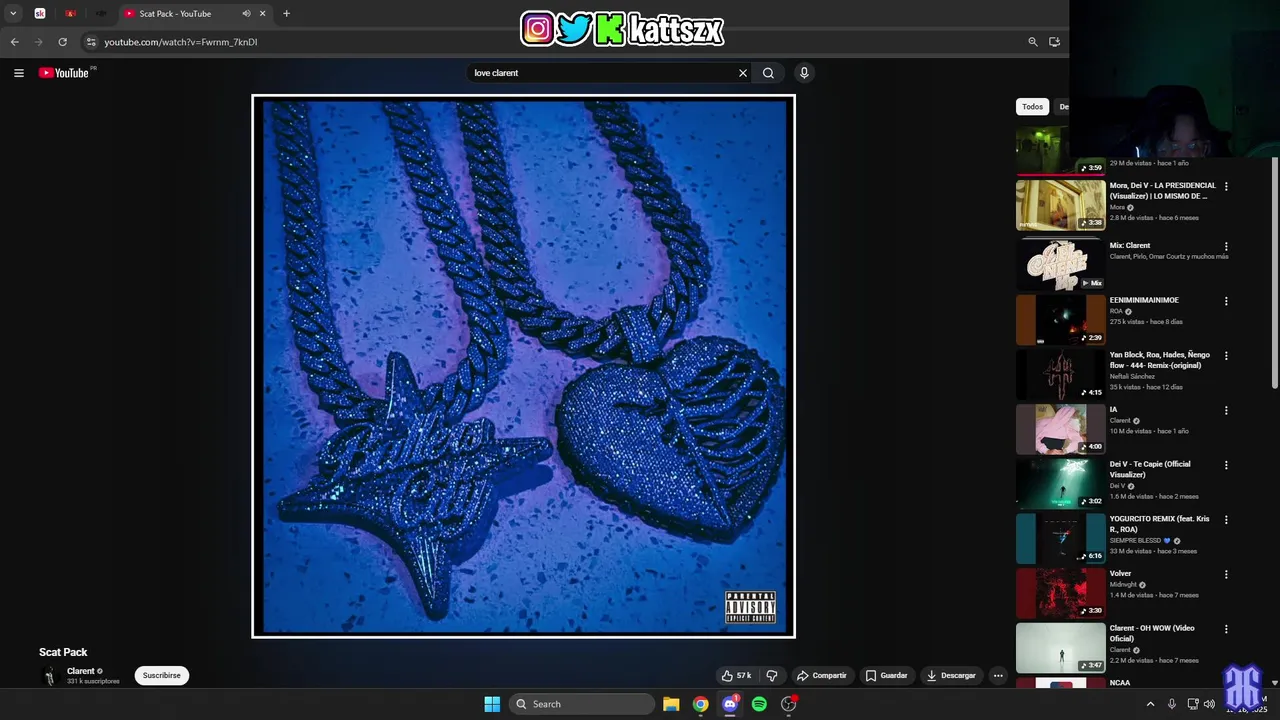The height and width of the screenshot is (720, 1280).
Task: Click the Scat Pack video title
Action: (63, 652)
